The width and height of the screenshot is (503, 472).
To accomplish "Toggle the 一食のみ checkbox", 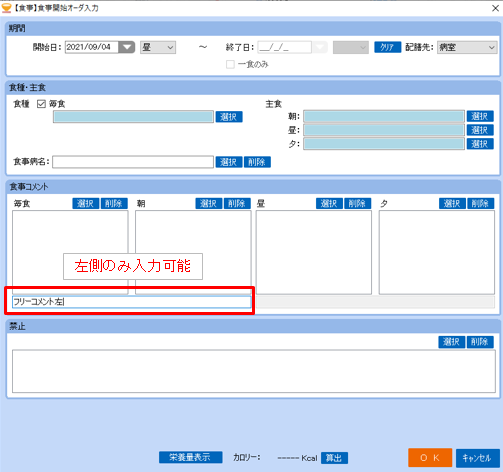I will click(230, 64).
